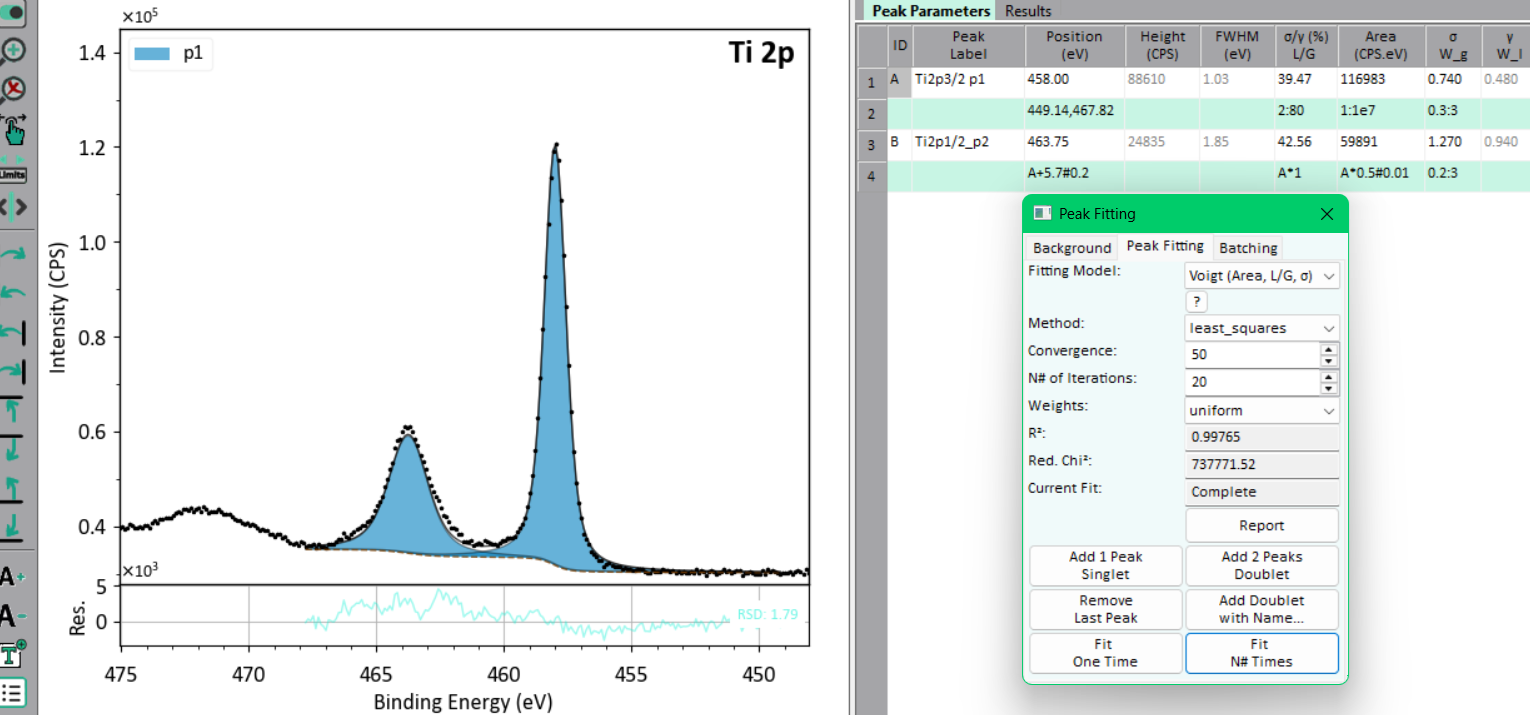Screen dimensions: 1530x715
Task: Click the Limits icon in the sidebar
Action: 13,174
